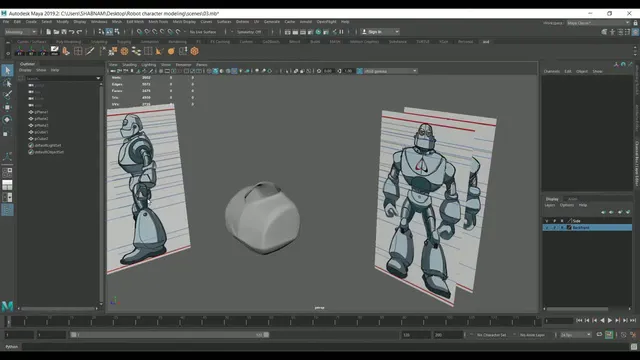
Task: Open the Edit Mesh menu
Action: [135, 22]
